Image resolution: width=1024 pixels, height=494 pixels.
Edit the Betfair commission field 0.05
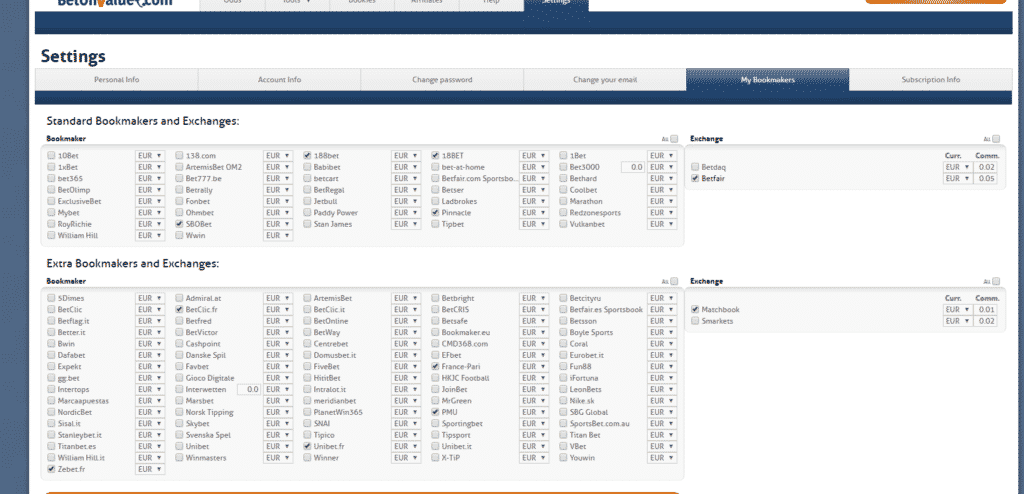pos(985,178)
